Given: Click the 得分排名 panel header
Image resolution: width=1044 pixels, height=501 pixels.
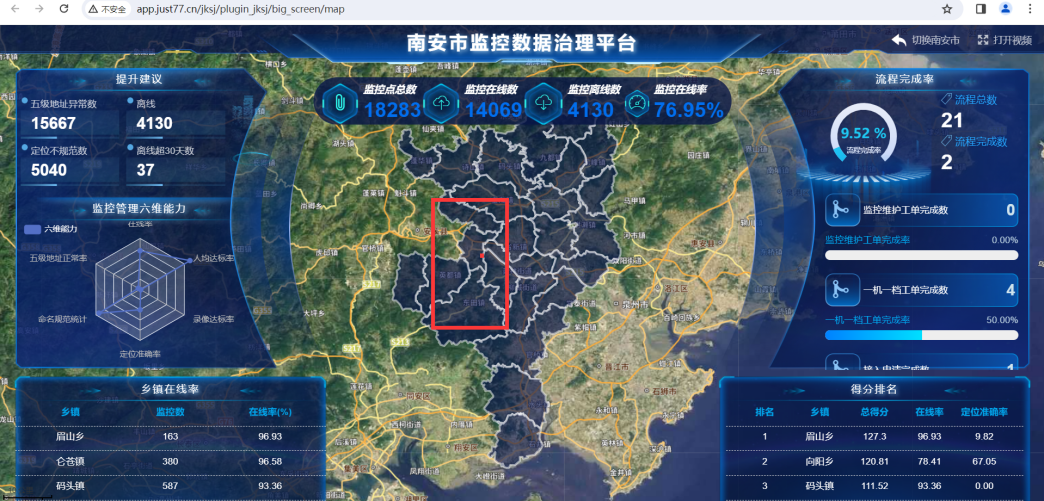Looking at the screenshot, I should (x=874, y=389).
